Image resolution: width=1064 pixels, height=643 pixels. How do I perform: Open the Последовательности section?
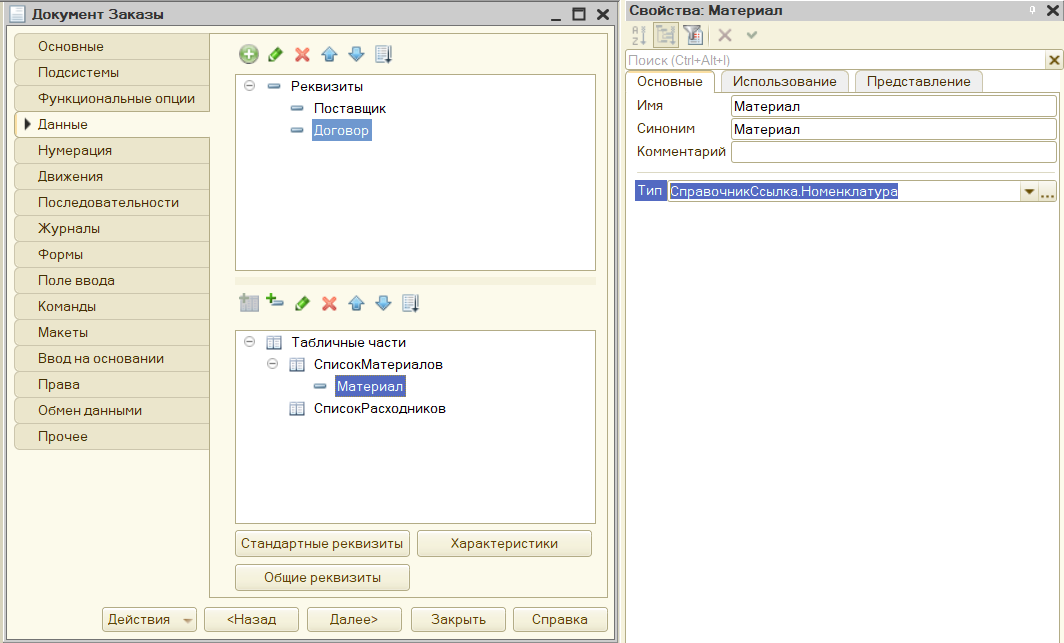click(112, 203)
